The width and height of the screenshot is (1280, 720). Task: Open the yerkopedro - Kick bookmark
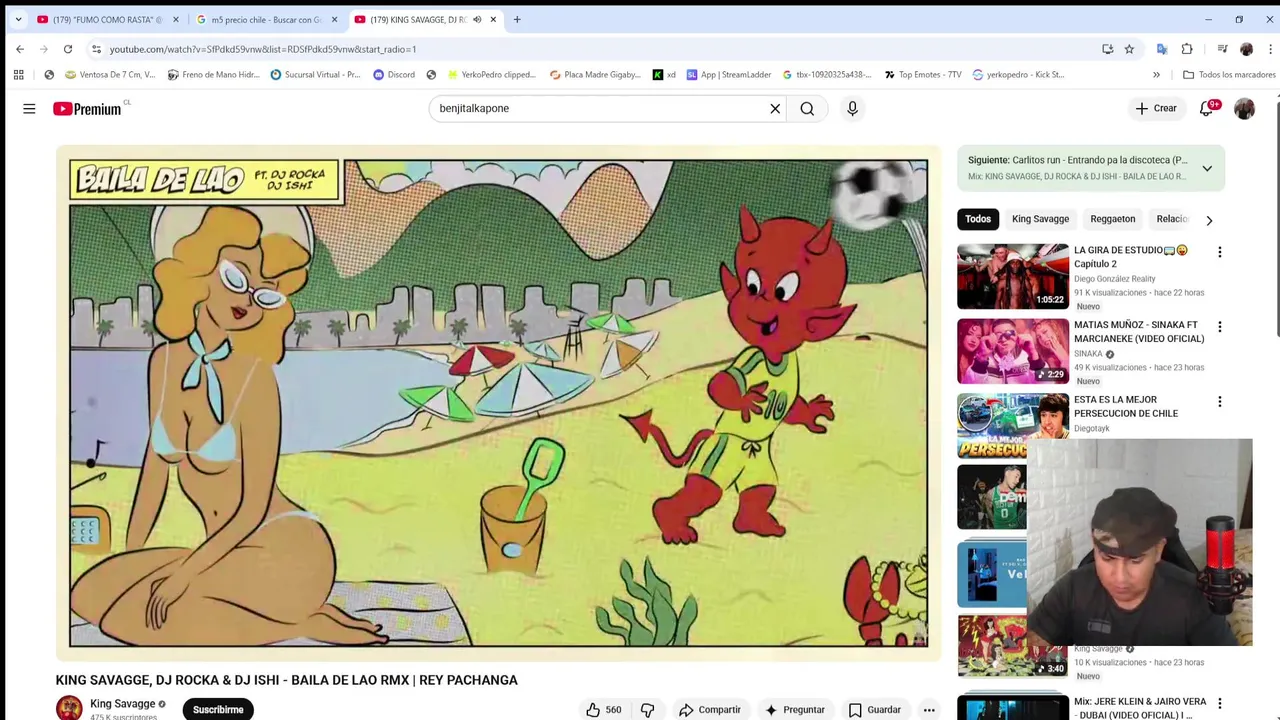[x=1019, y=75]
